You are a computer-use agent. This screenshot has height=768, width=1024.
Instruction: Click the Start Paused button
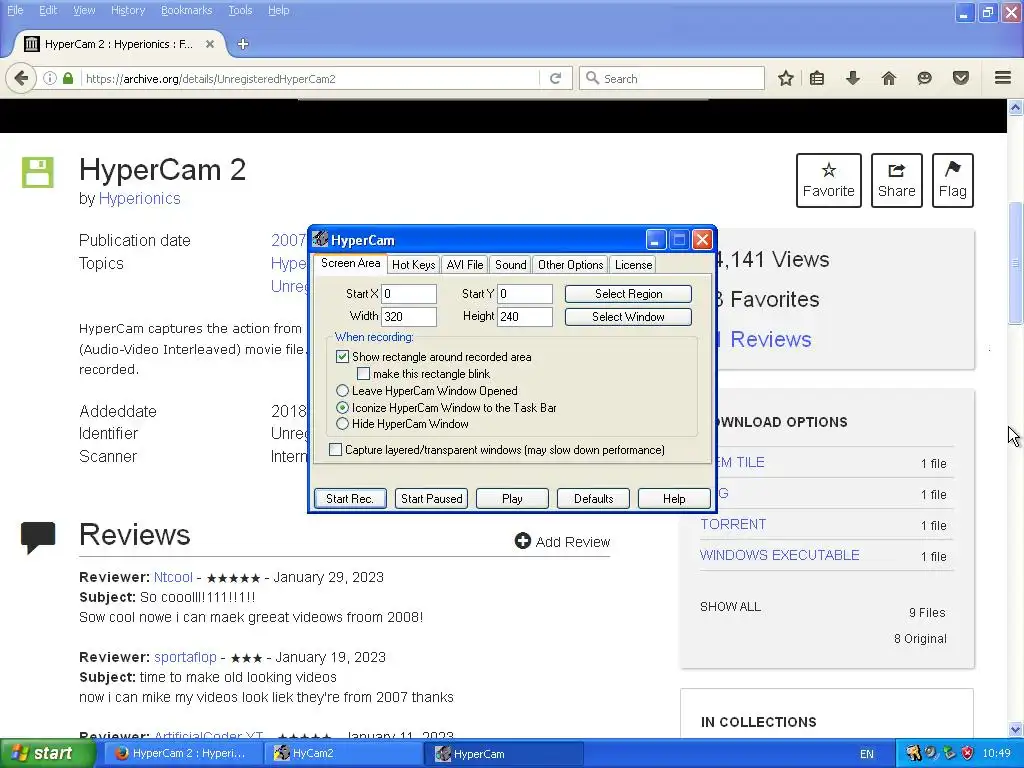coord(432,498)
